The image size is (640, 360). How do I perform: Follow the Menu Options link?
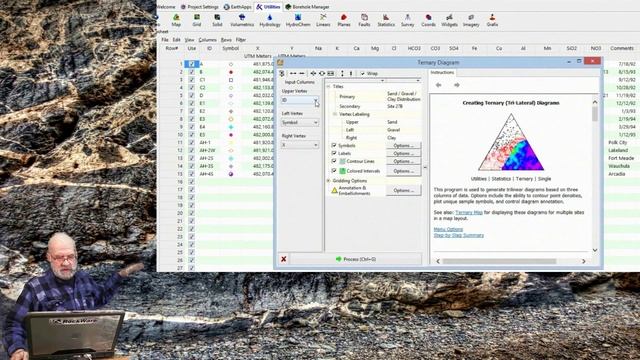[x=448, y=229]
